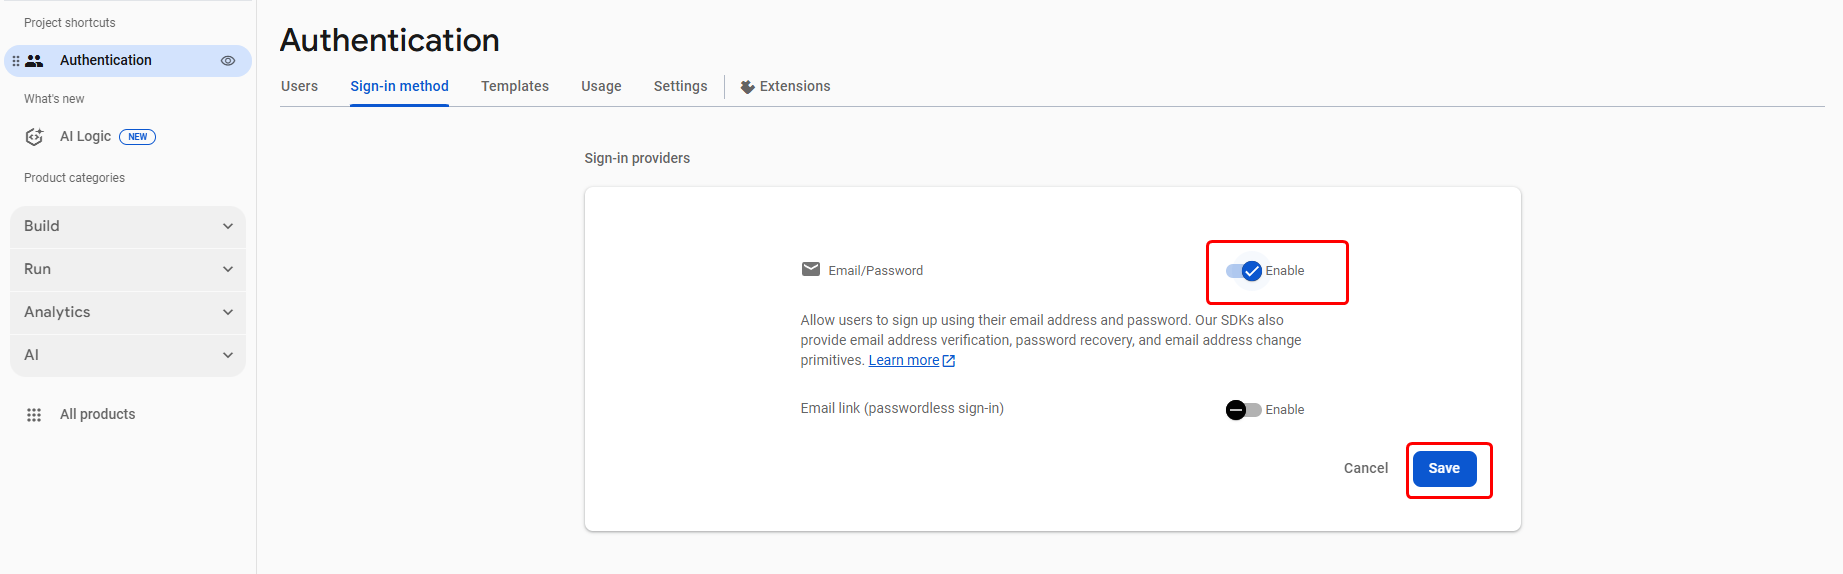The width and height of the screenshot is (1843, 574).
Task: Expand the AI category
Action: (128, 356)
